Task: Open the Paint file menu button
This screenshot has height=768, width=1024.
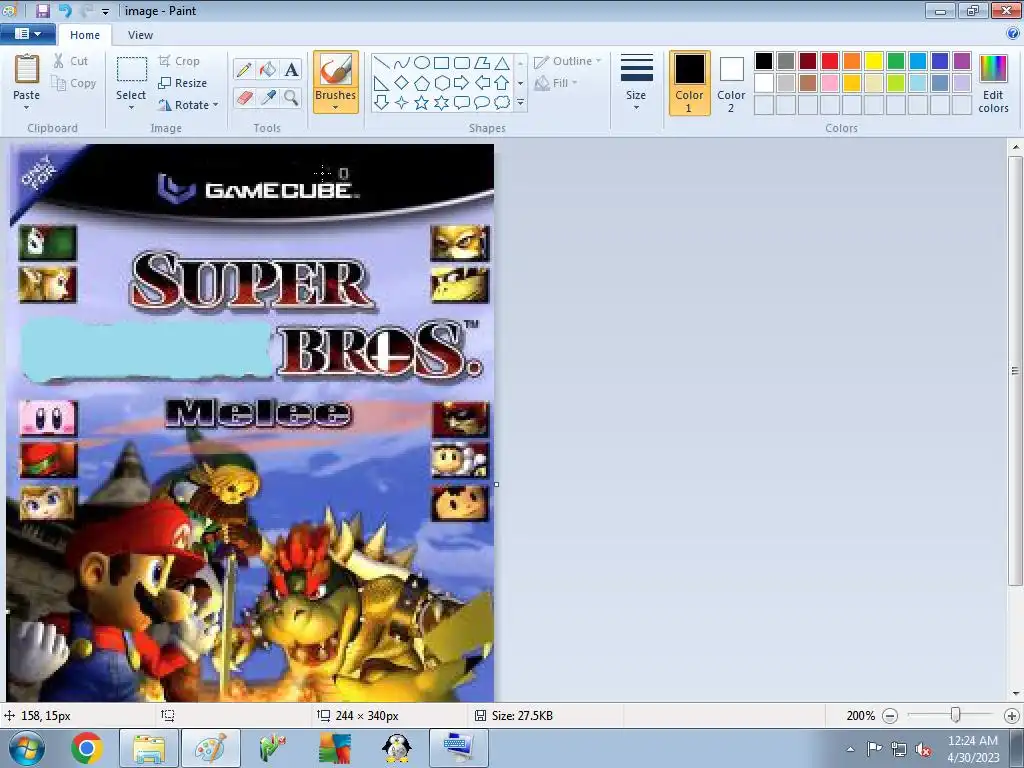Action: [x=27, y=34]
